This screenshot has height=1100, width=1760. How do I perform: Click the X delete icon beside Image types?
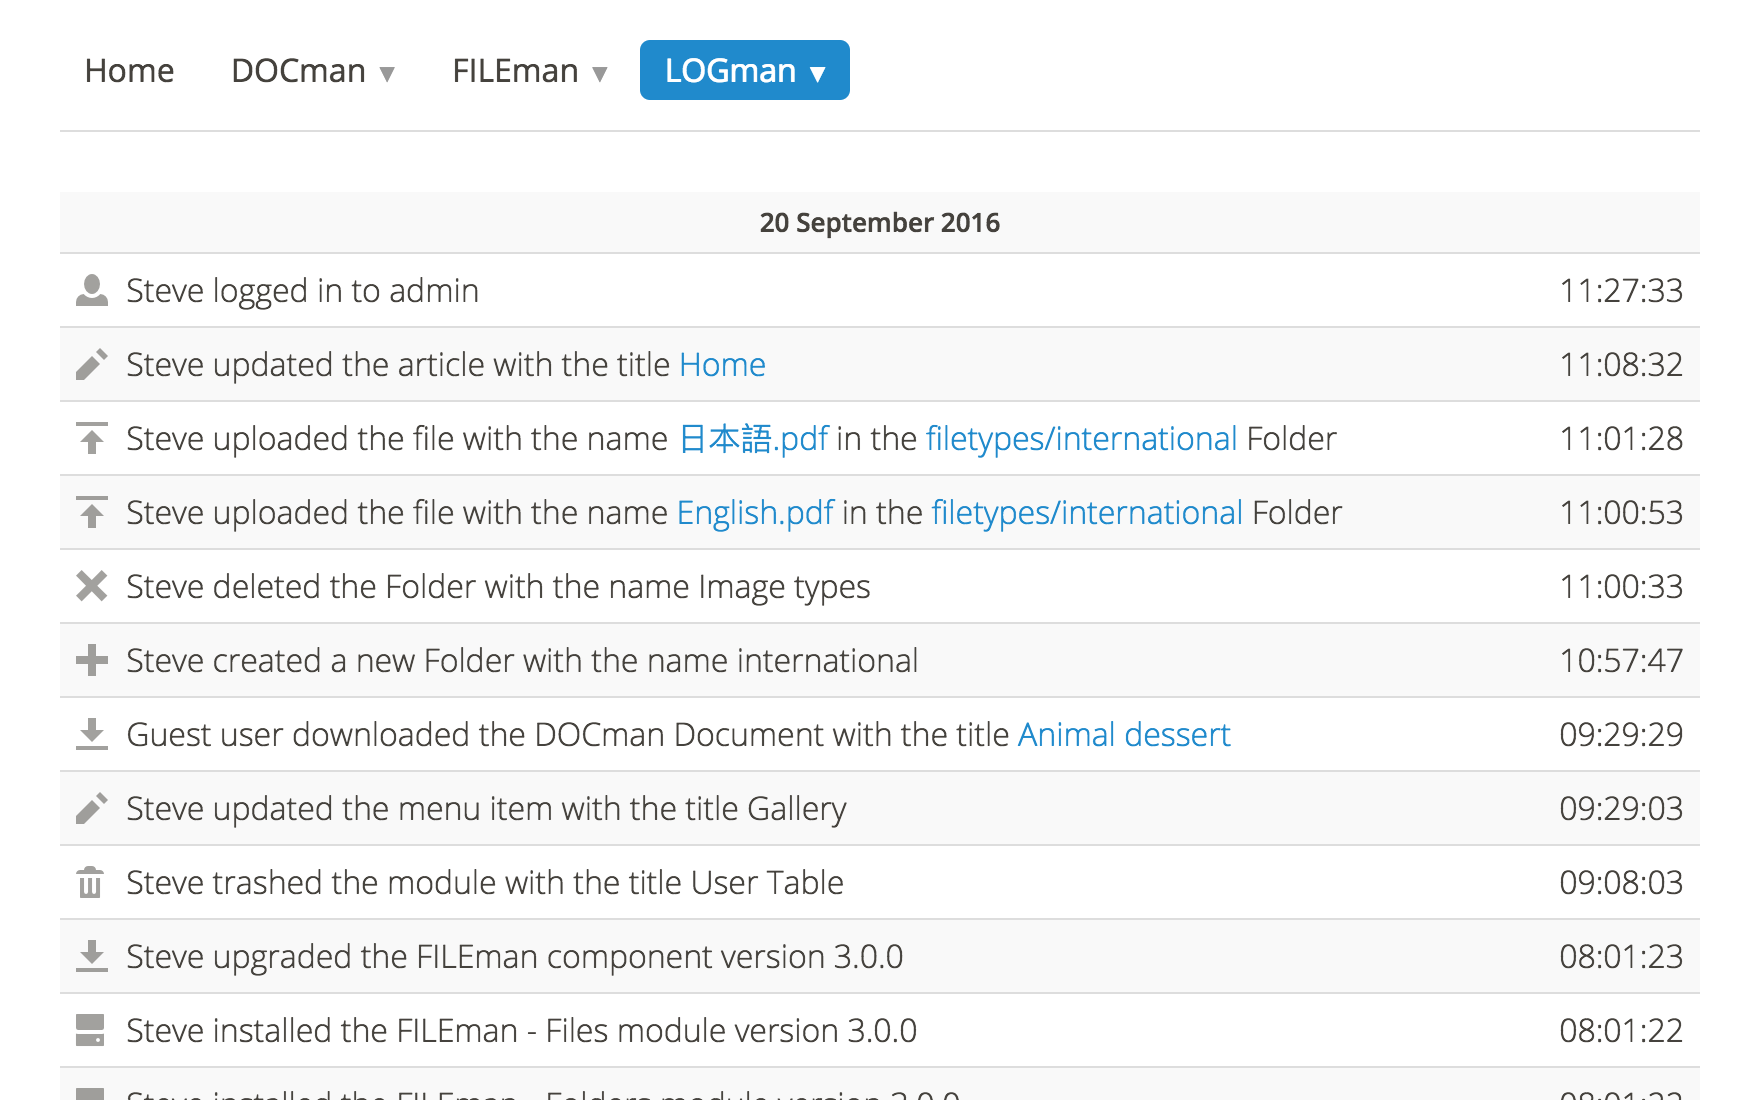(91, 587)
